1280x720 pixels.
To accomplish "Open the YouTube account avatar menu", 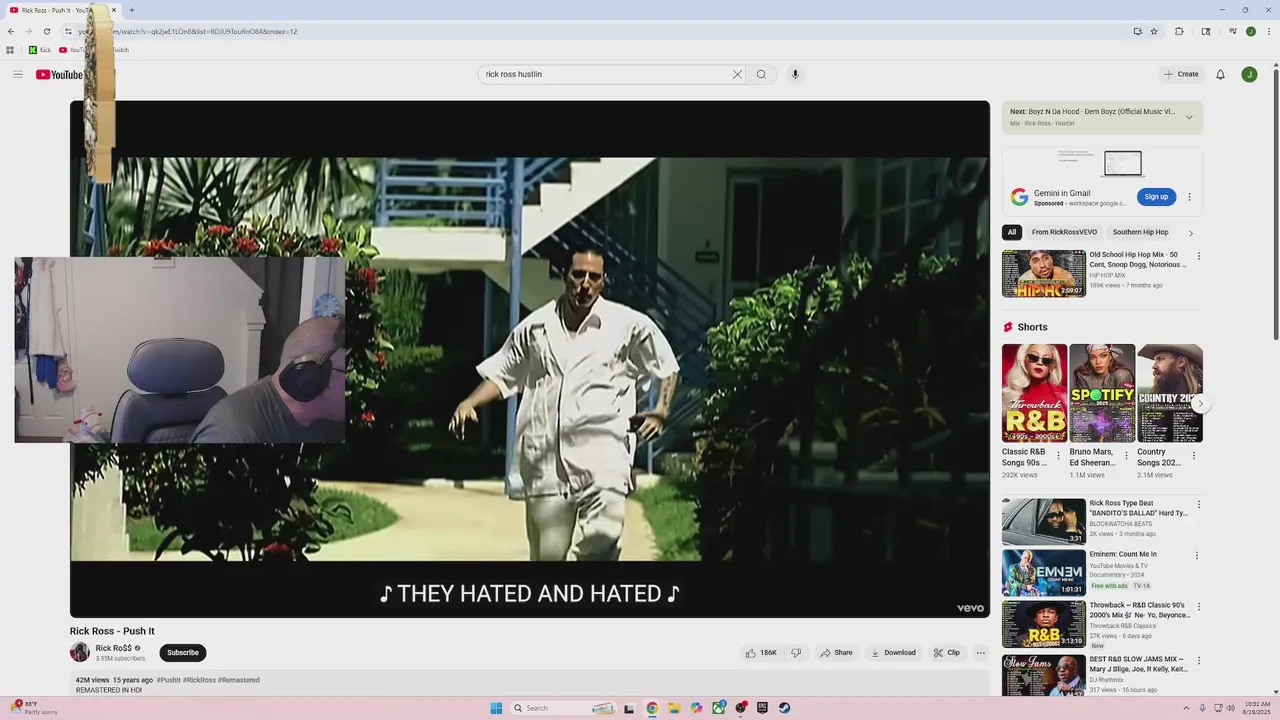I will (x=1249, y=74).
